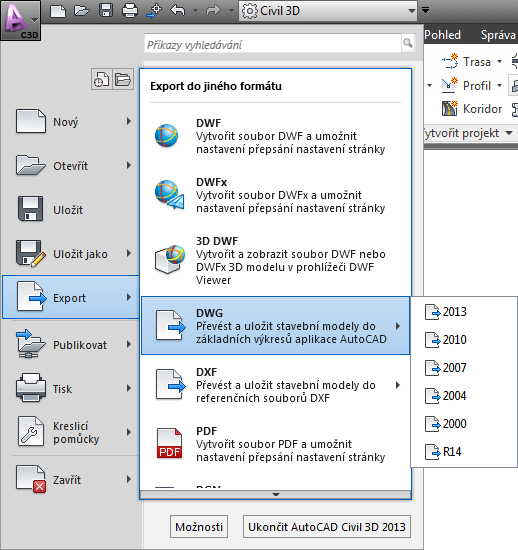Click the match properties crosshair toolbar icon
The height and width of the screenshot is (550, 518).
154,11
